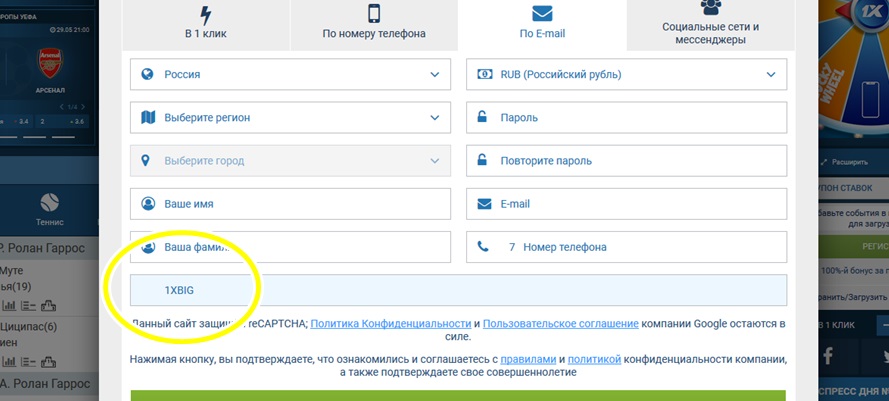Image resolution: width=889 pixels, height=401 pixels.
Task: Click the Lucky Wheel banner
Action: click(x=853, y=69)
